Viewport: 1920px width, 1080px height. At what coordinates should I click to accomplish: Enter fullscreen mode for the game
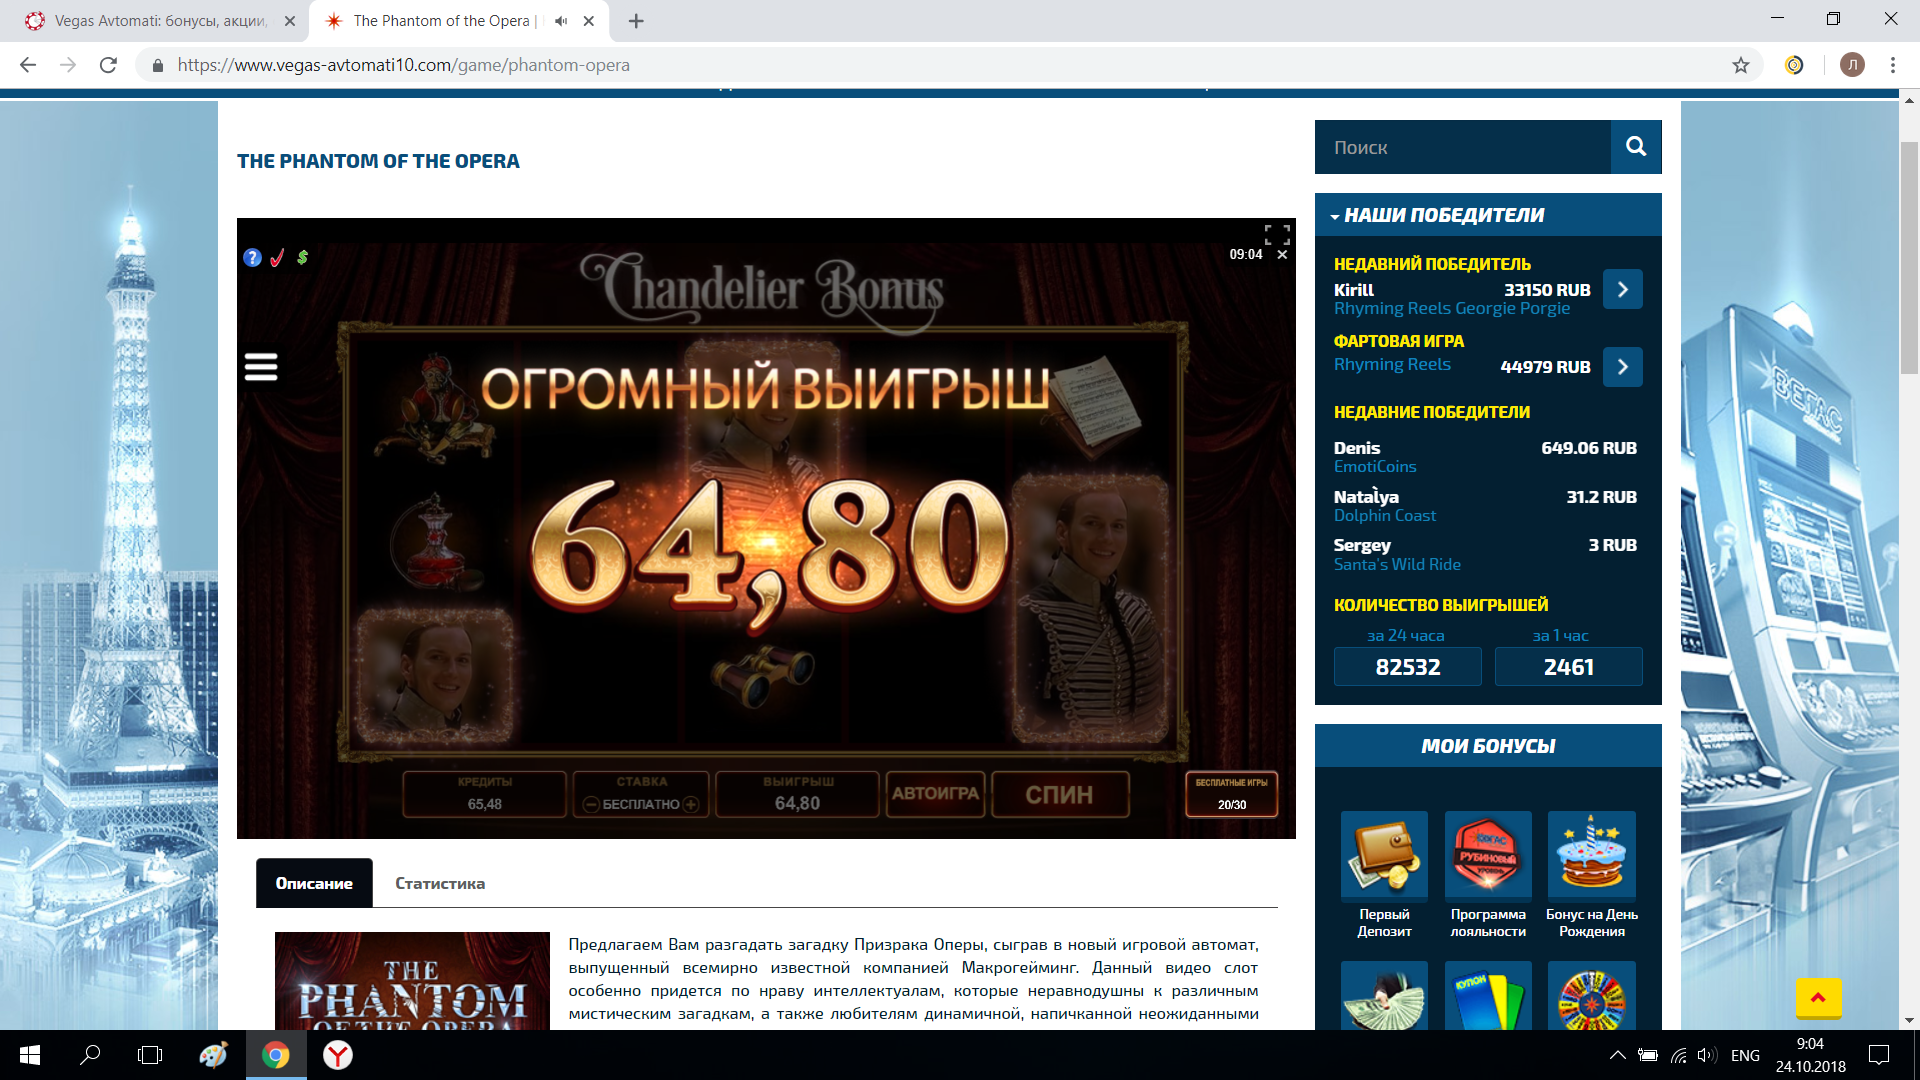[x=1277, y=234]
